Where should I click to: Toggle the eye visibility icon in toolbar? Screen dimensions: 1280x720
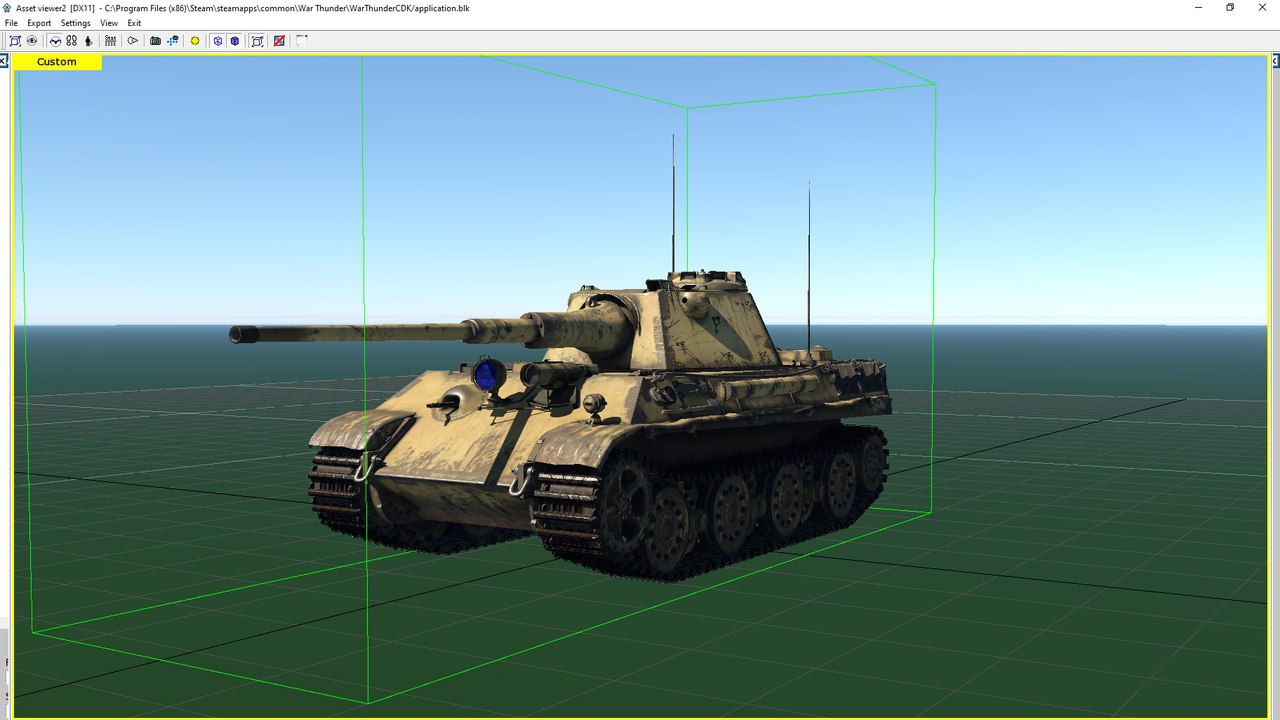[x=32, y=41]
